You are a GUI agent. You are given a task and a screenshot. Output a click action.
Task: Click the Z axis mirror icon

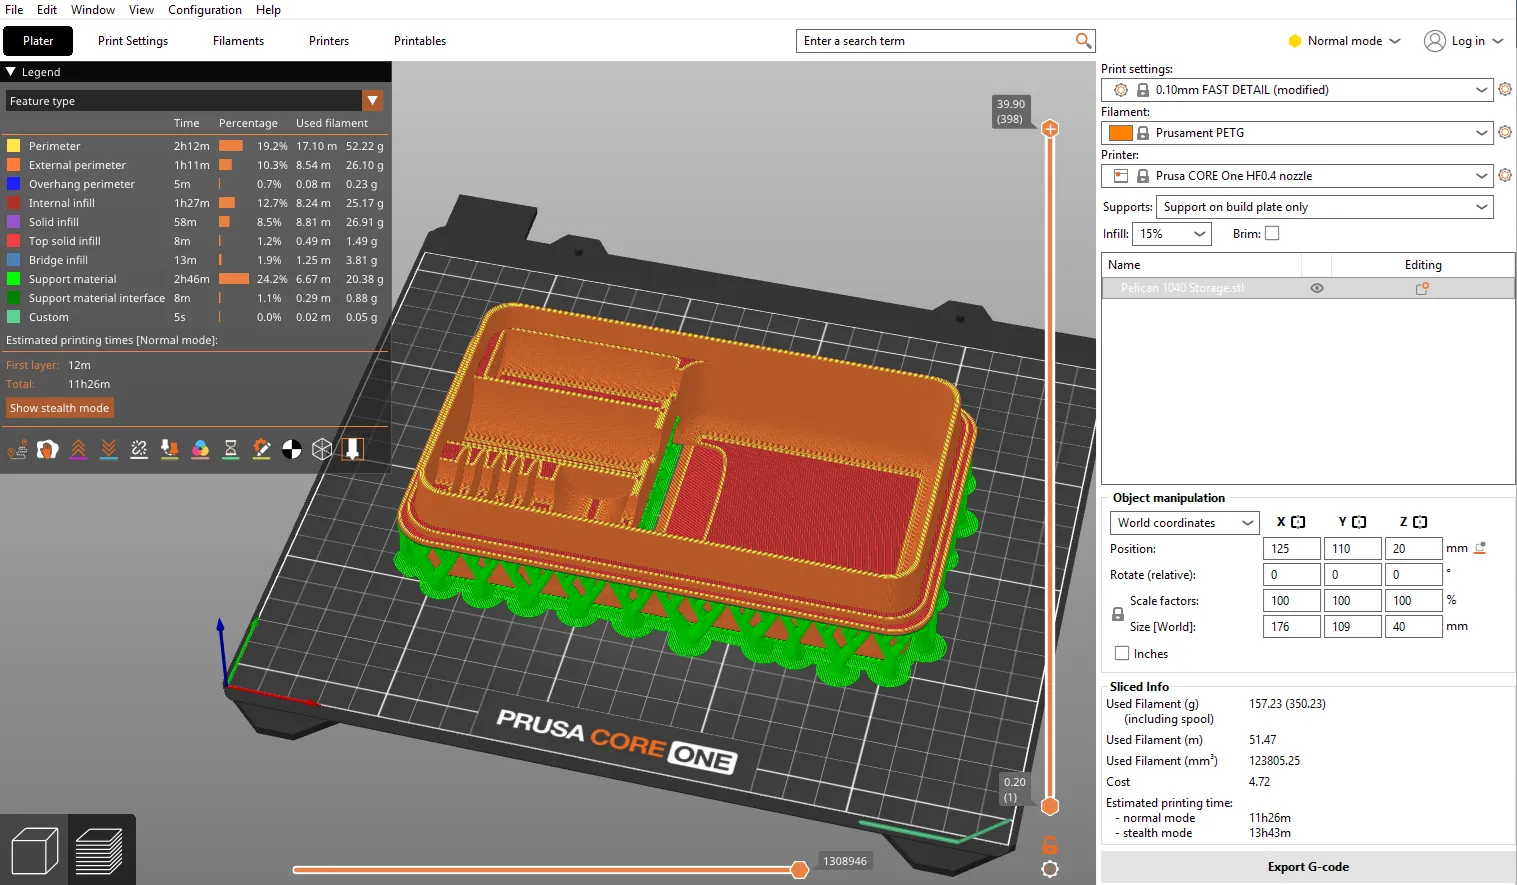(x=1420, y=522)
